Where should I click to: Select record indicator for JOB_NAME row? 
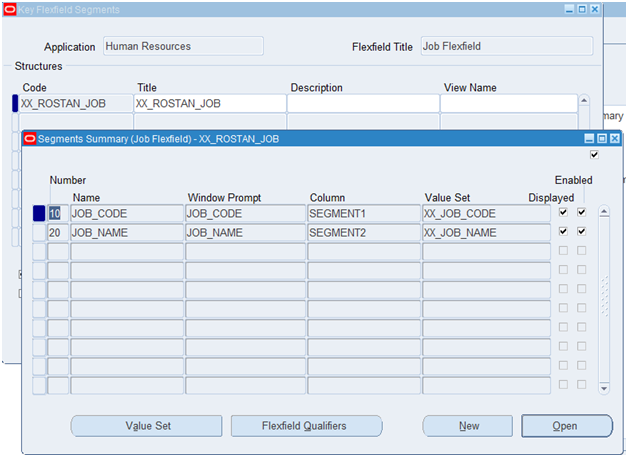point(39,233)
